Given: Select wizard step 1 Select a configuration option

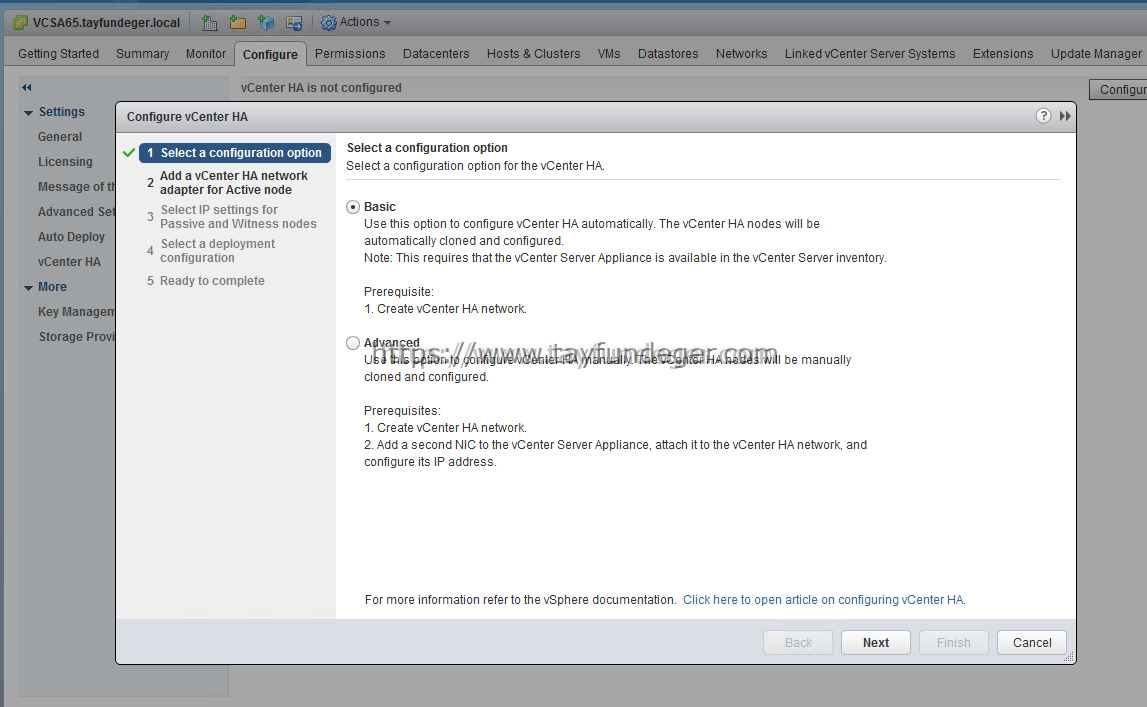Looking at the screenshot, I should tap(235, 153).
